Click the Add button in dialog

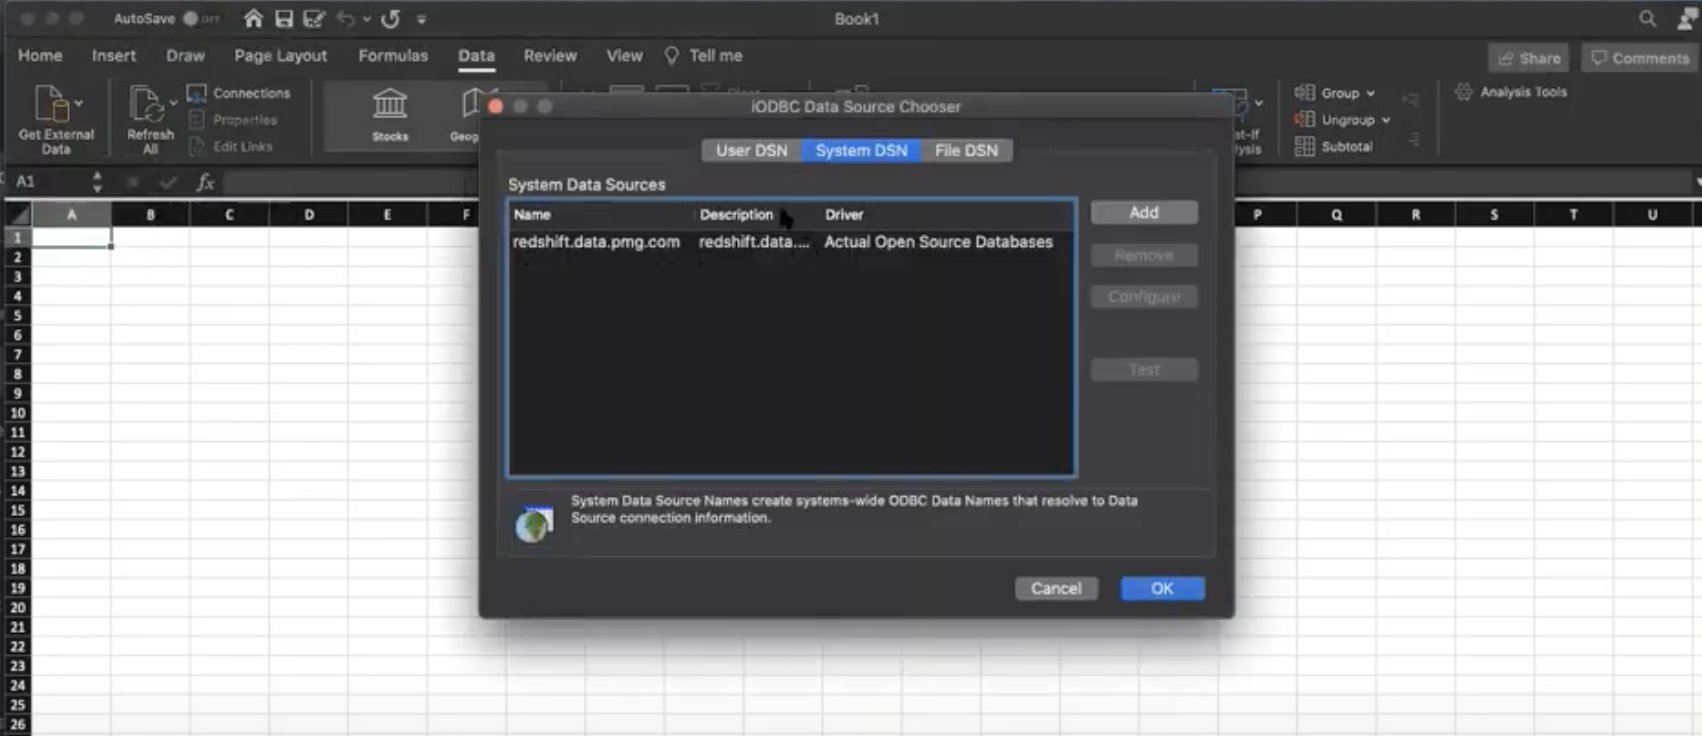coord(1144,212)
